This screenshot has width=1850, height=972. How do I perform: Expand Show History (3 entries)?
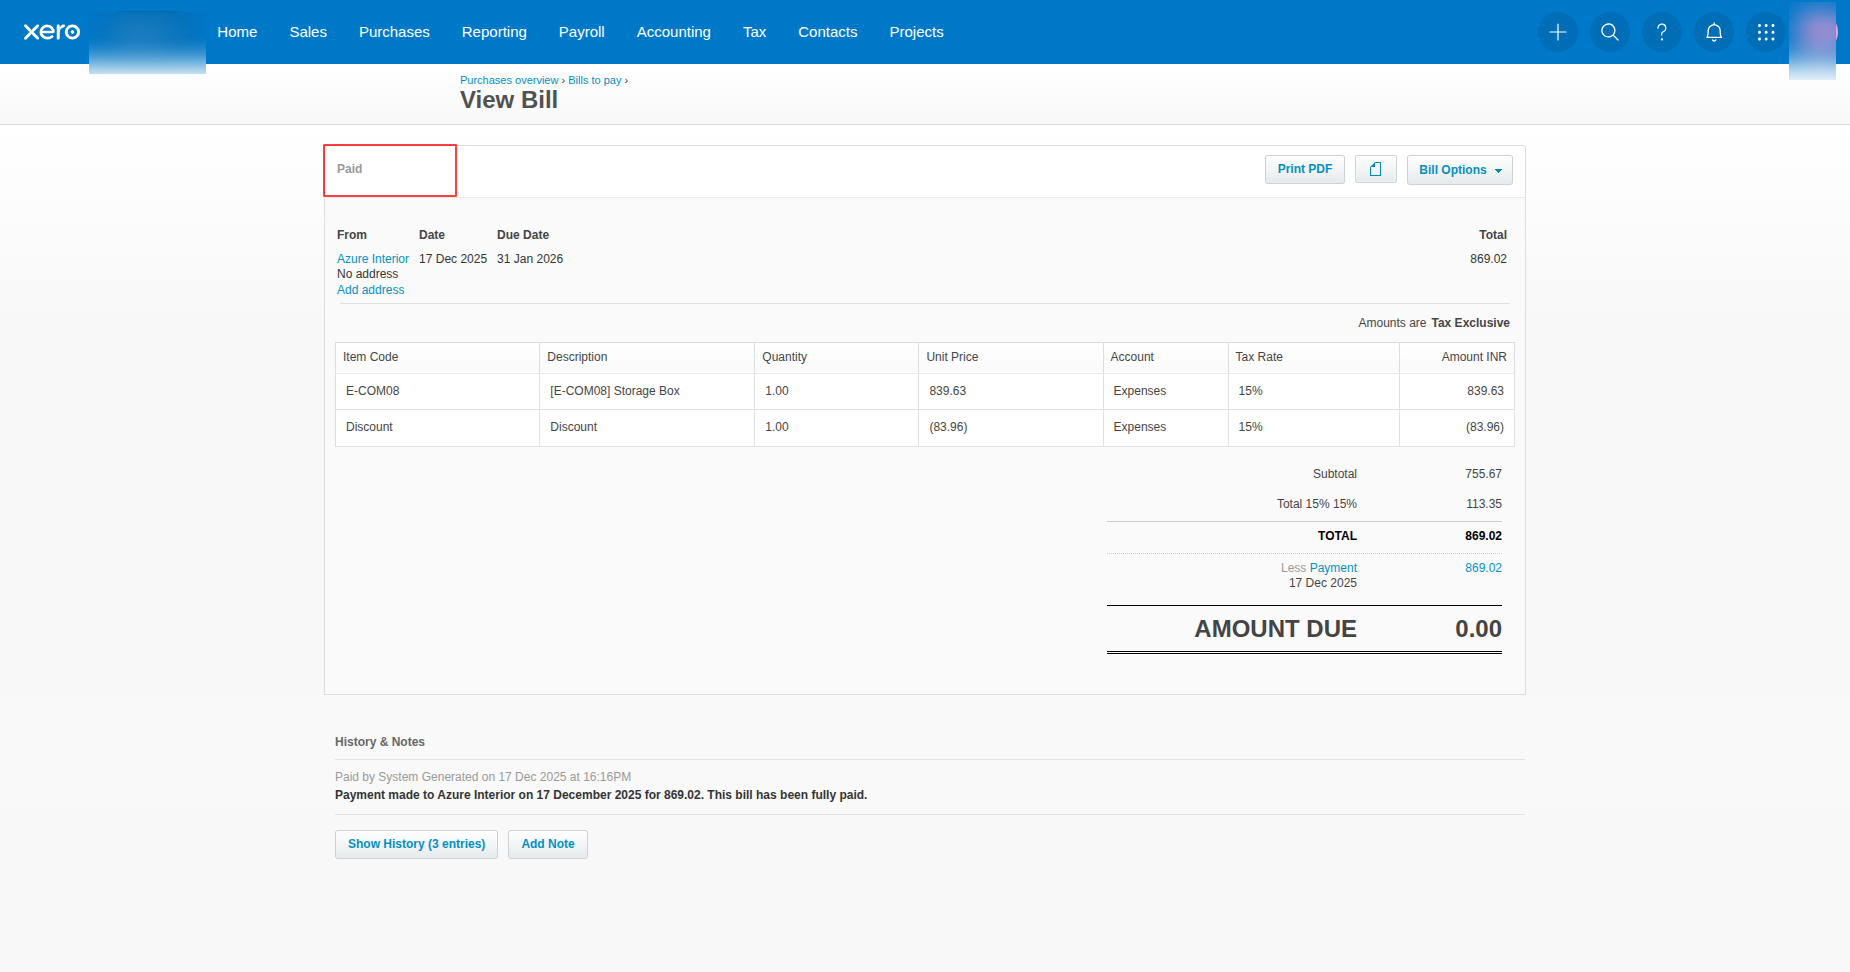click(416, 844)
